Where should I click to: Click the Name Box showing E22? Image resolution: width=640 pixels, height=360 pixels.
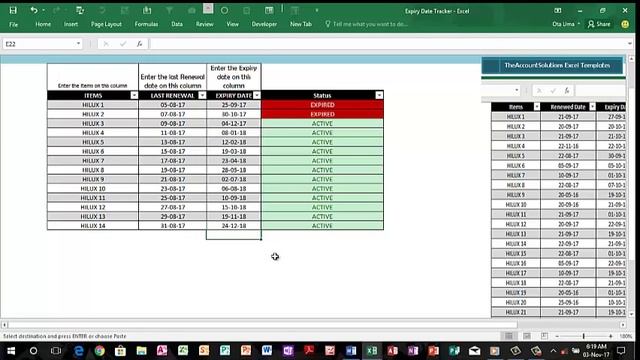[x=39, y=44]
